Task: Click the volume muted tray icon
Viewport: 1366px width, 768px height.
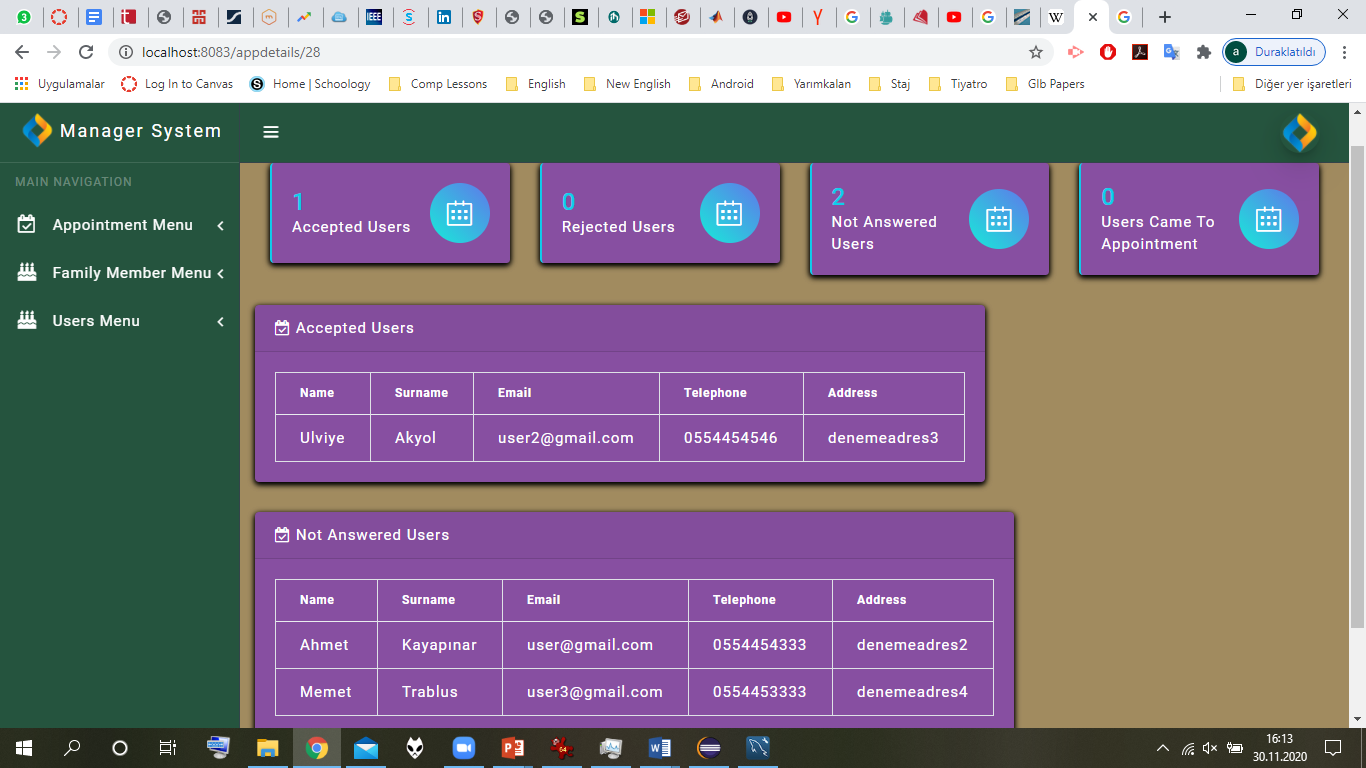Action: coord(1210,748)
